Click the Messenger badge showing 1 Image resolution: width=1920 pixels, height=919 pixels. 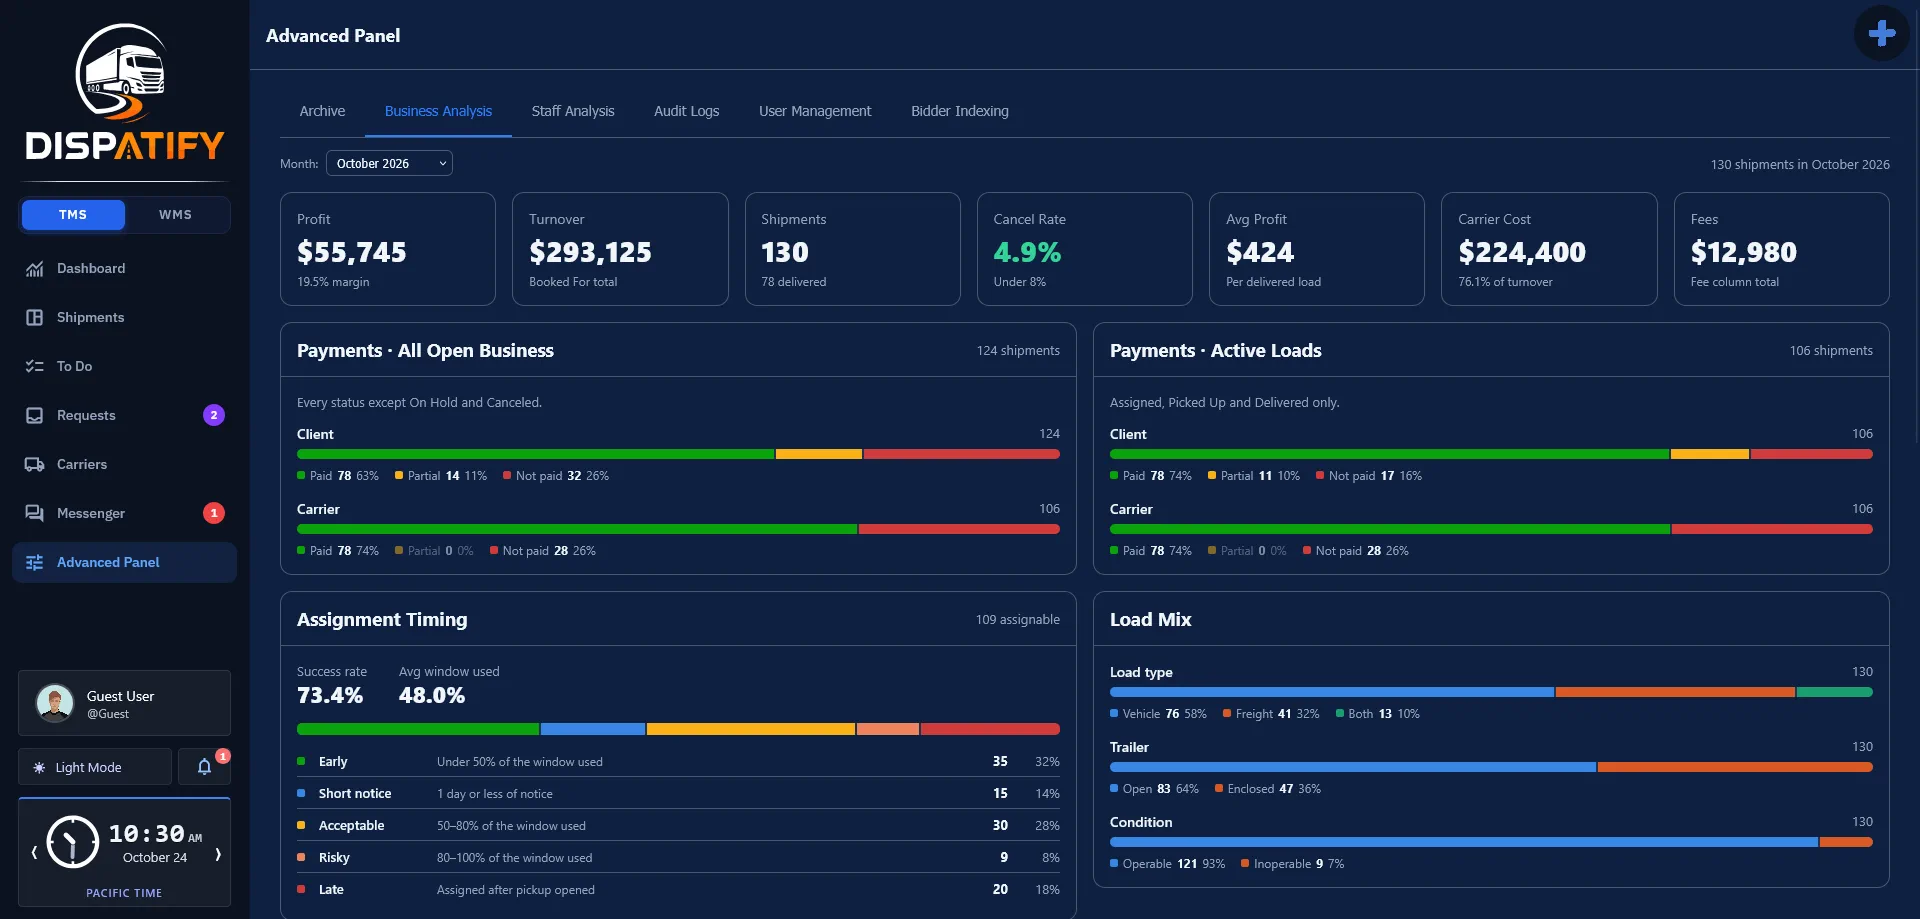214,513
